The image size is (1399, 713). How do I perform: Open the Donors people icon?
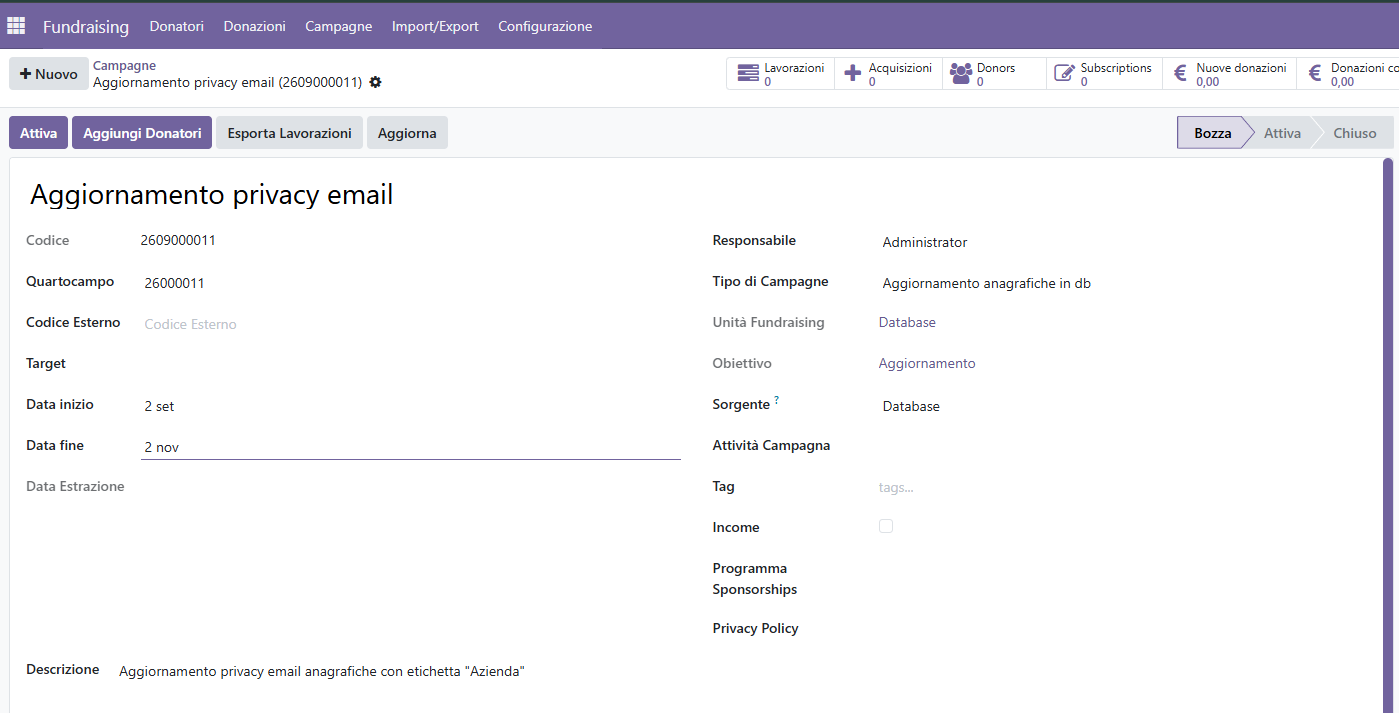pyautogui.click(x=961, y=73)
